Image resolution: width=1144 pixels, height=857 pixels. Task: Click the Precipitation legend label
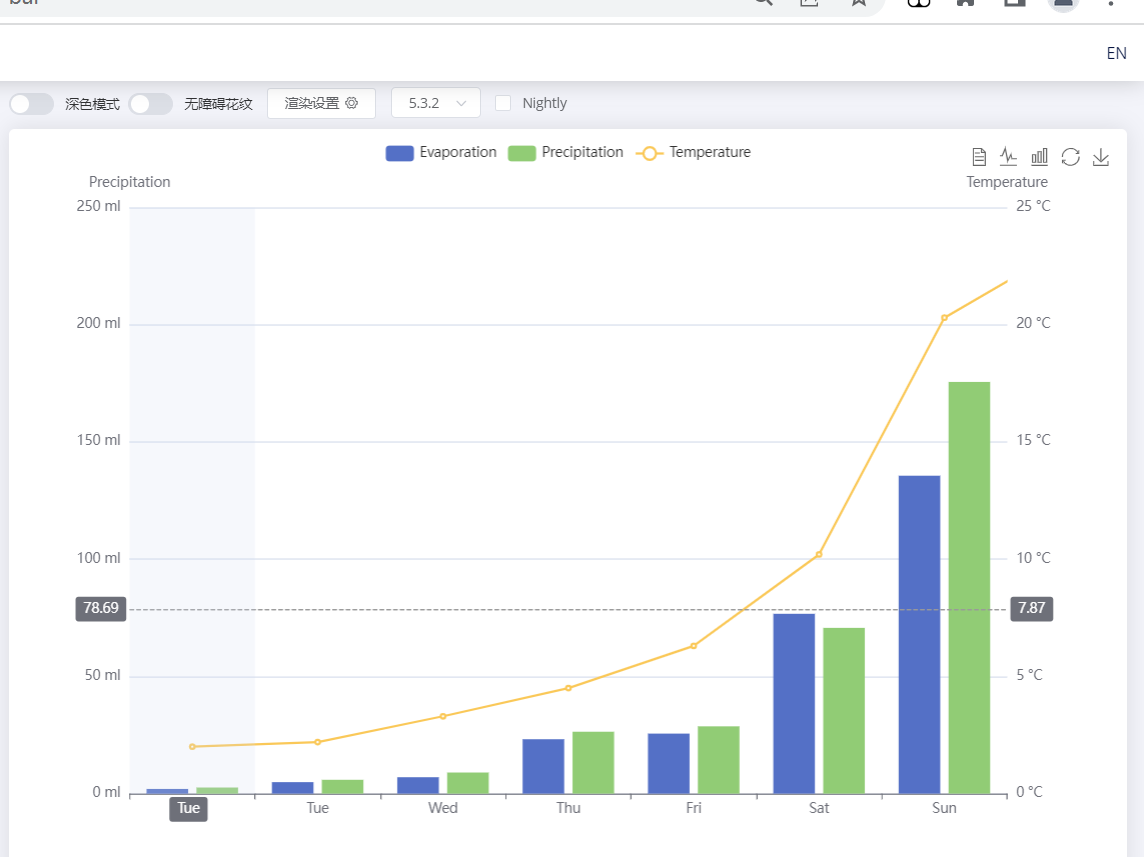click(x=582, y=153)
